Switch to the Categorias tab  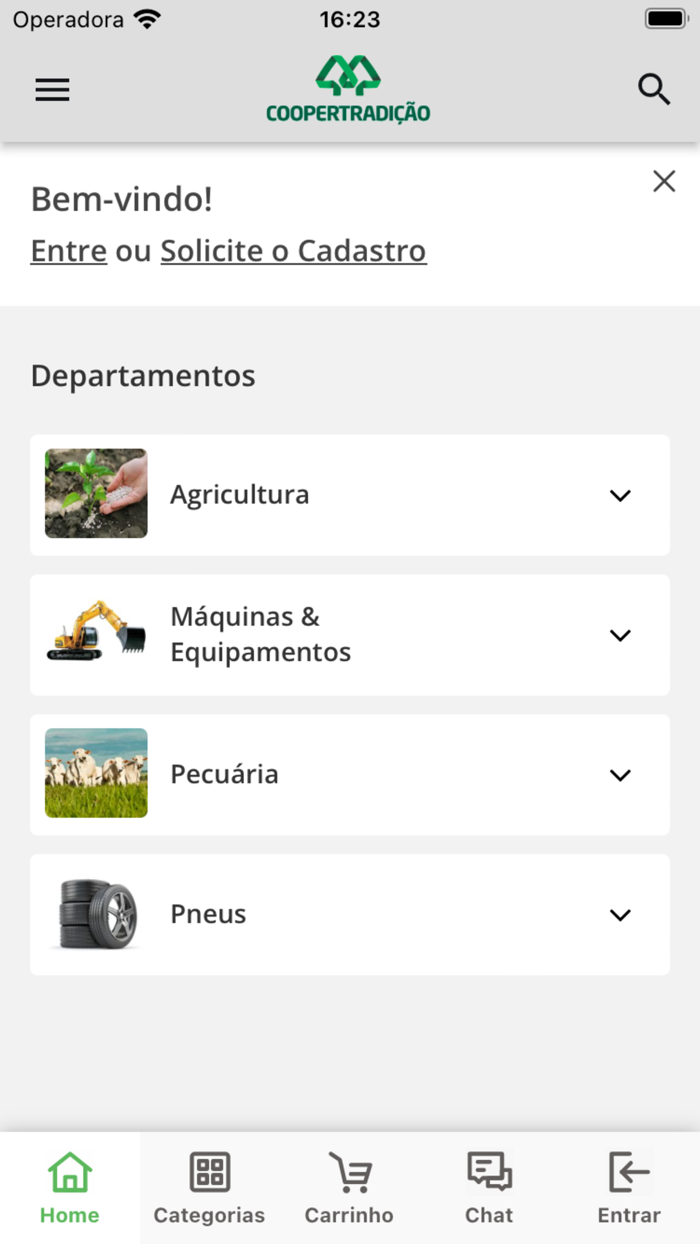tap(209, 1188)
